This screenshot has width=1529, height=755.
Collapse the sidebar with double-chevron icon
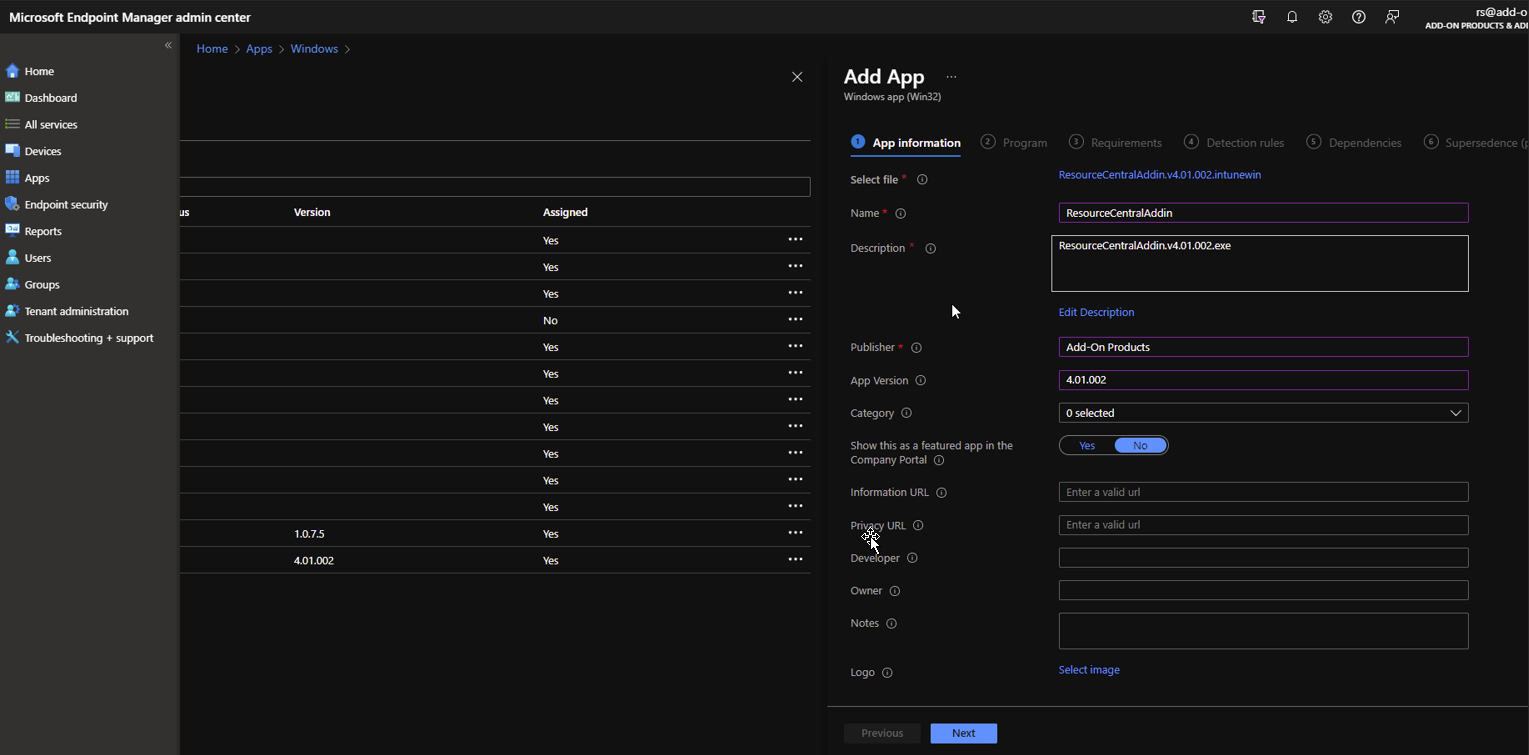(x=168, y=45)
